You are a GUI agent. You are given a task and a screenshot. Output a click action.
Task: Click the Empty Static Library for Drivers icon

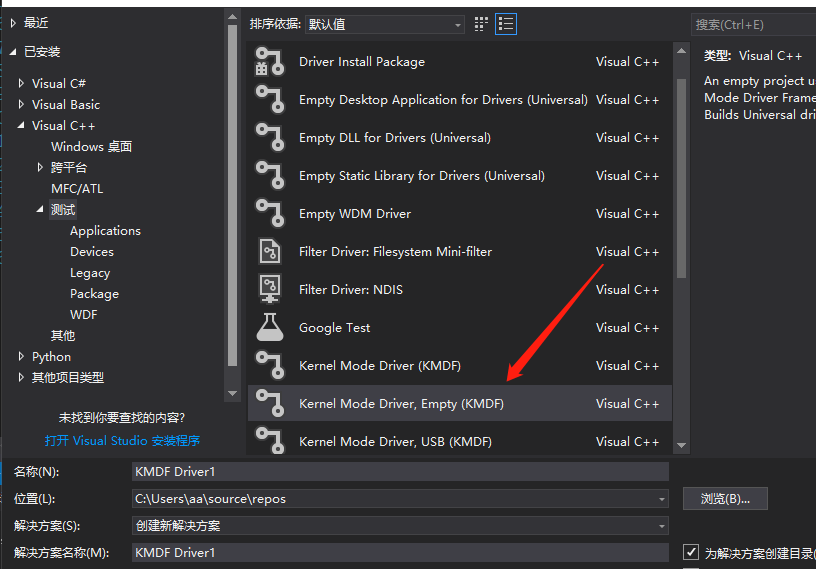pos(270,175)
